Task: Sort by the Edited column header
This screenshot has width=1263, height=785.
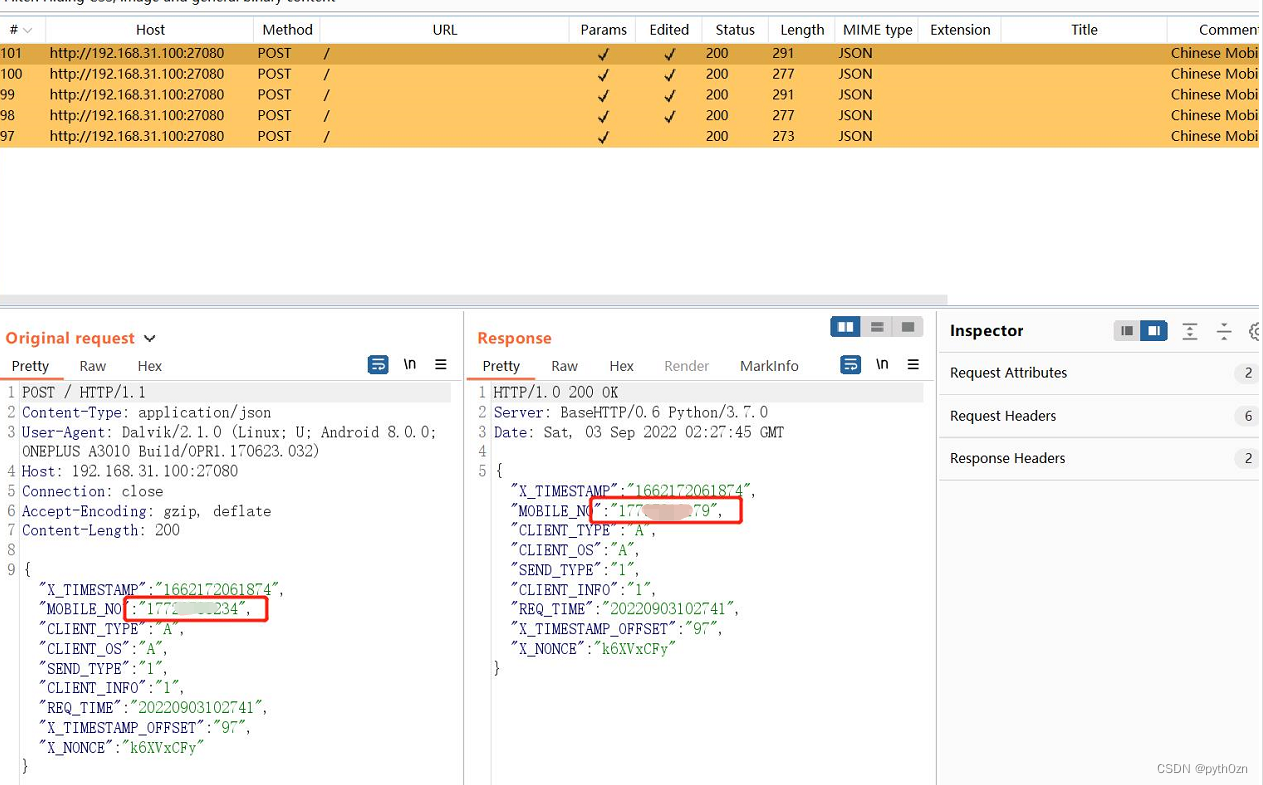Action: 669,30
